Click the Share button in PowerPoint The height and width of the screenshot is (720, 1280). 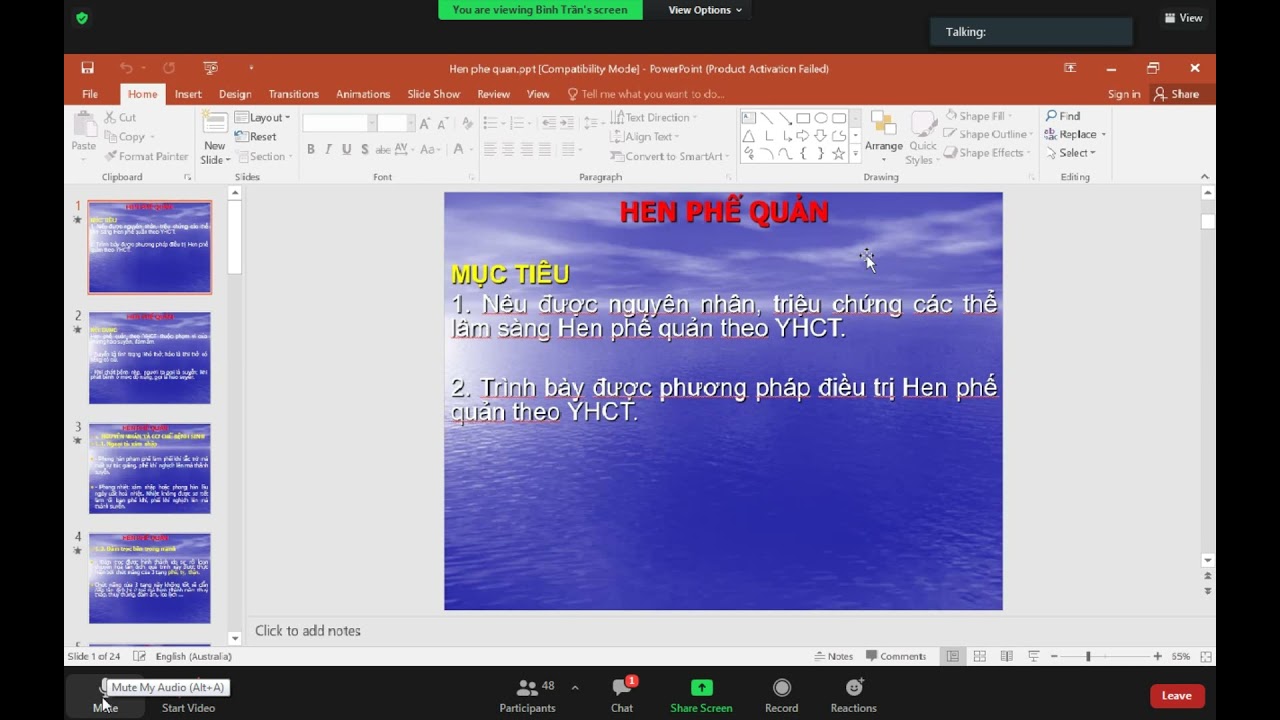coord(1177,94)
